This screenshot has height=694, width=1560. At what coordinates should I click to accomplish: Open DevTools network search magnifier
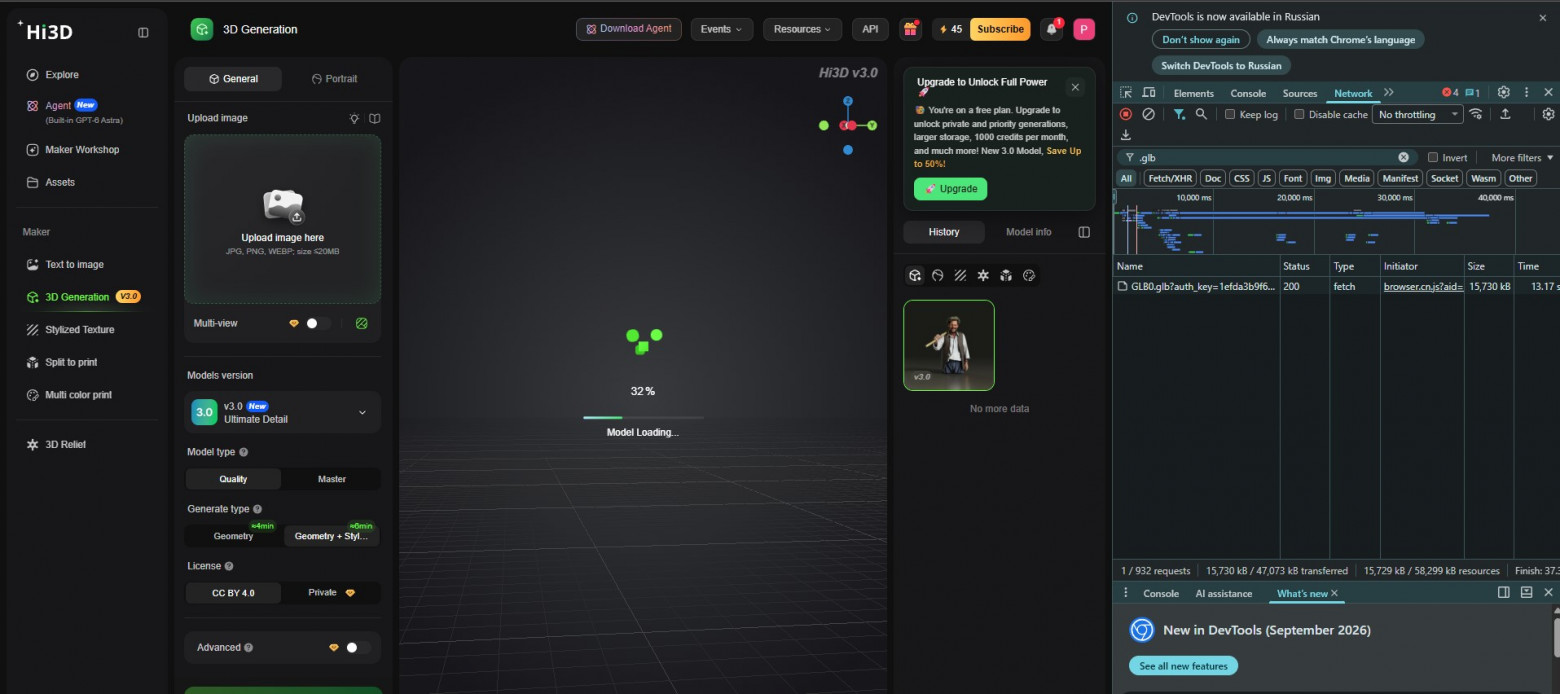click(1201, 114)
